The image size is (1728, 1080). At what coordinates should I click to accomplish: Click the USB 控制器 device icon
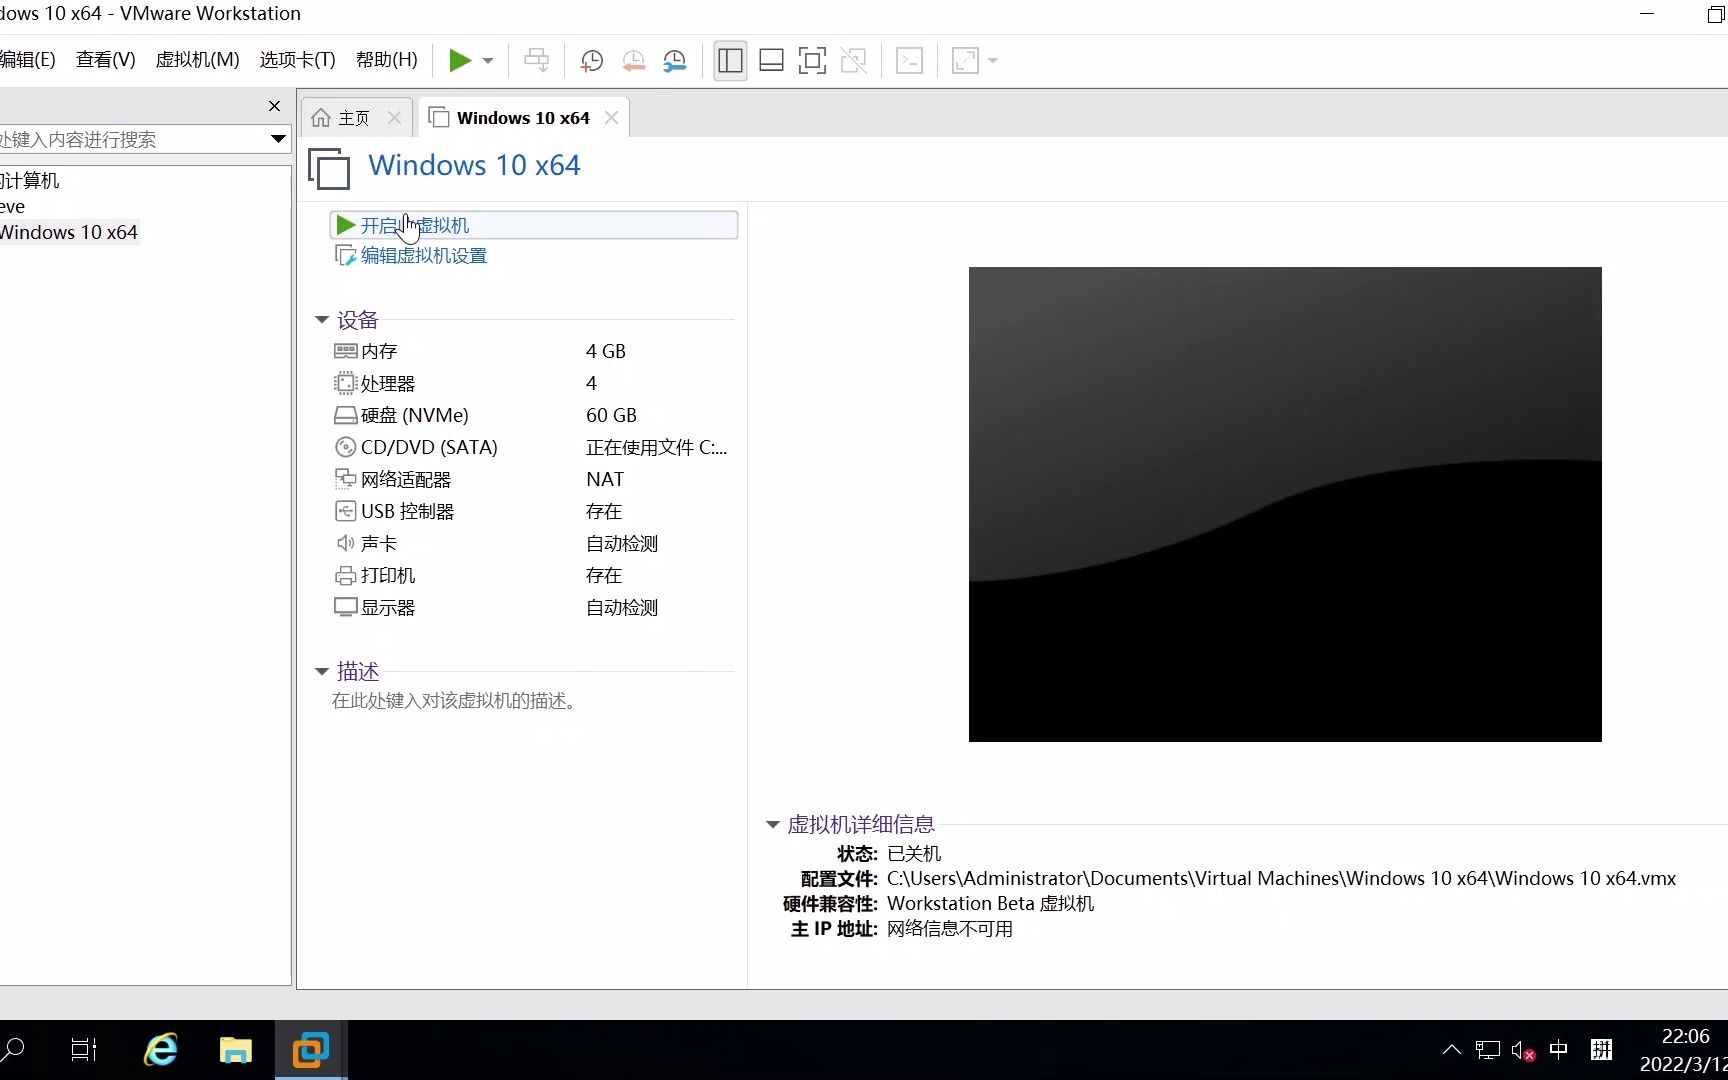[346, 511]
